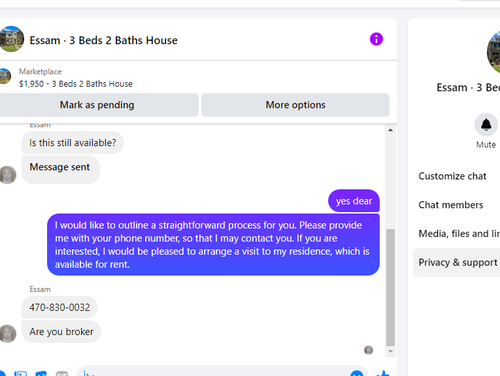Click Essam's avatar beside Message sent
Screen dimensions: 500x376
pyautogui.click(x=7, y=175)
